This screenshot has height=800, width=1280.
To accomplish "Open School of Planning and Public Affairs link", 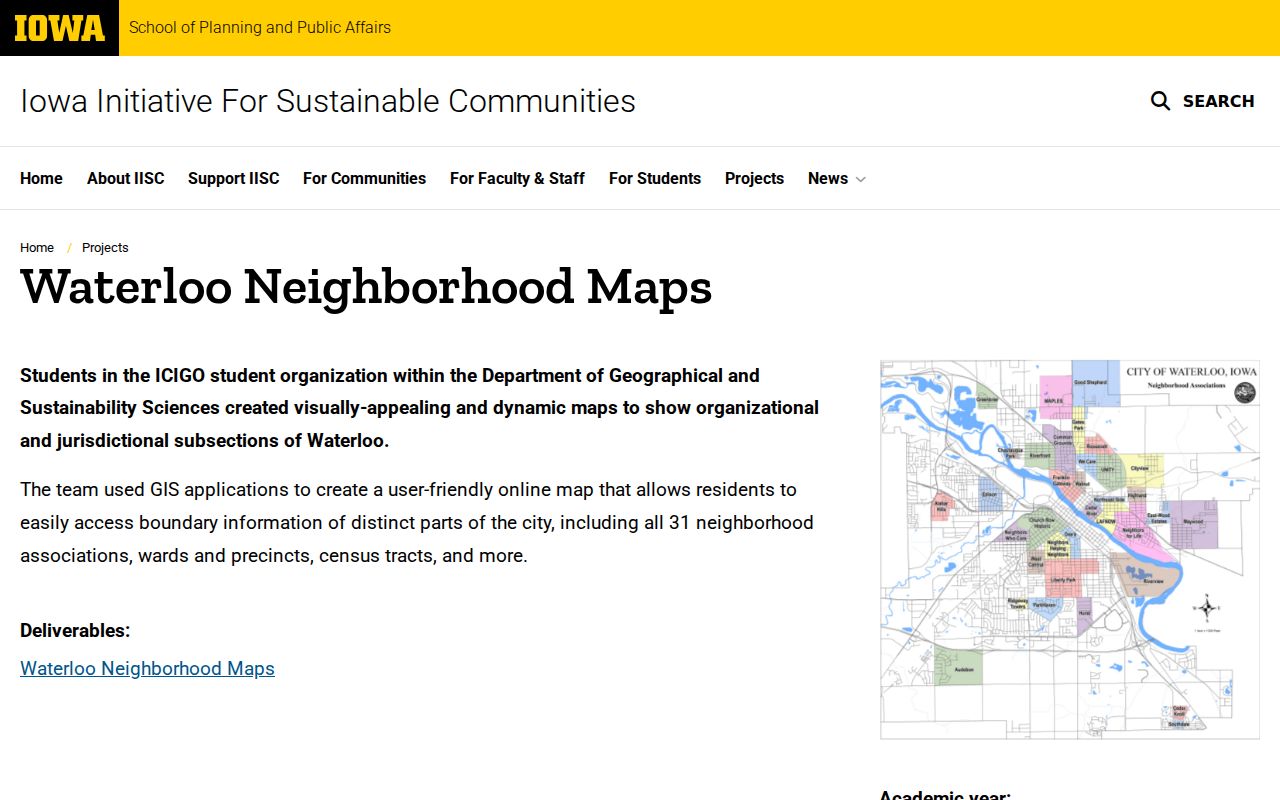I will coord(260,28).
